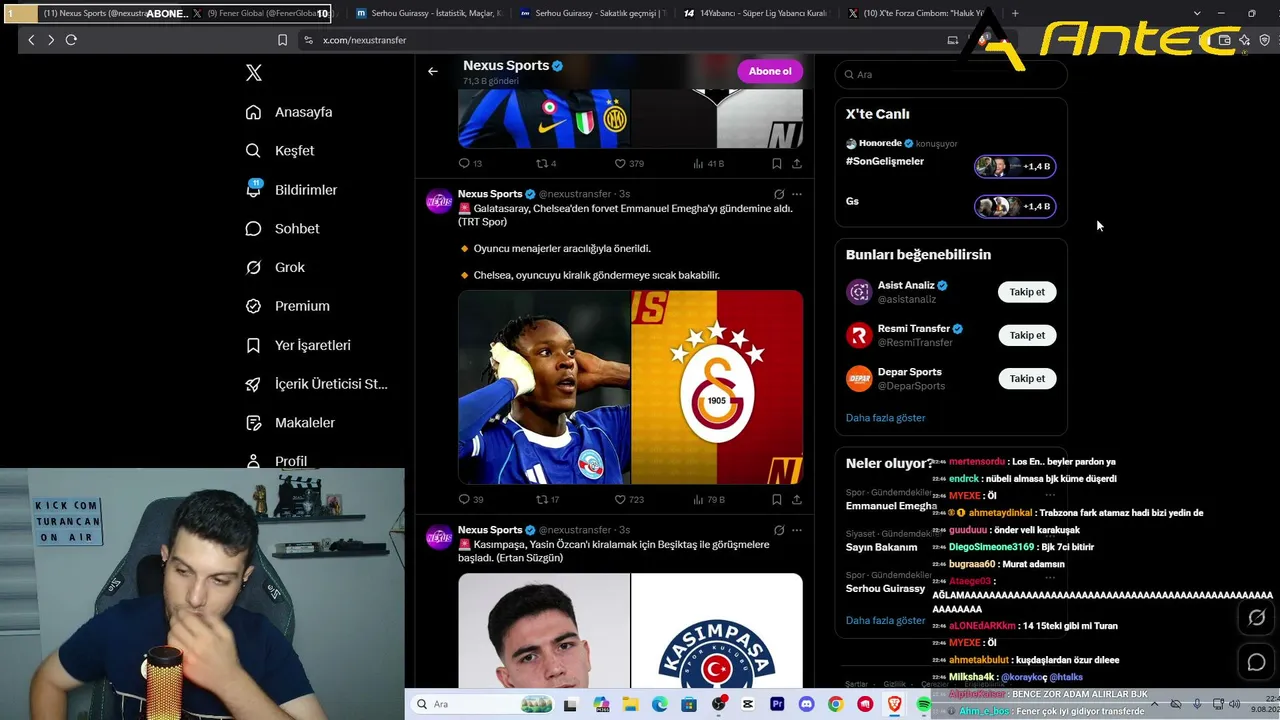Reload the page in the browser

click(x=71, y=40)
